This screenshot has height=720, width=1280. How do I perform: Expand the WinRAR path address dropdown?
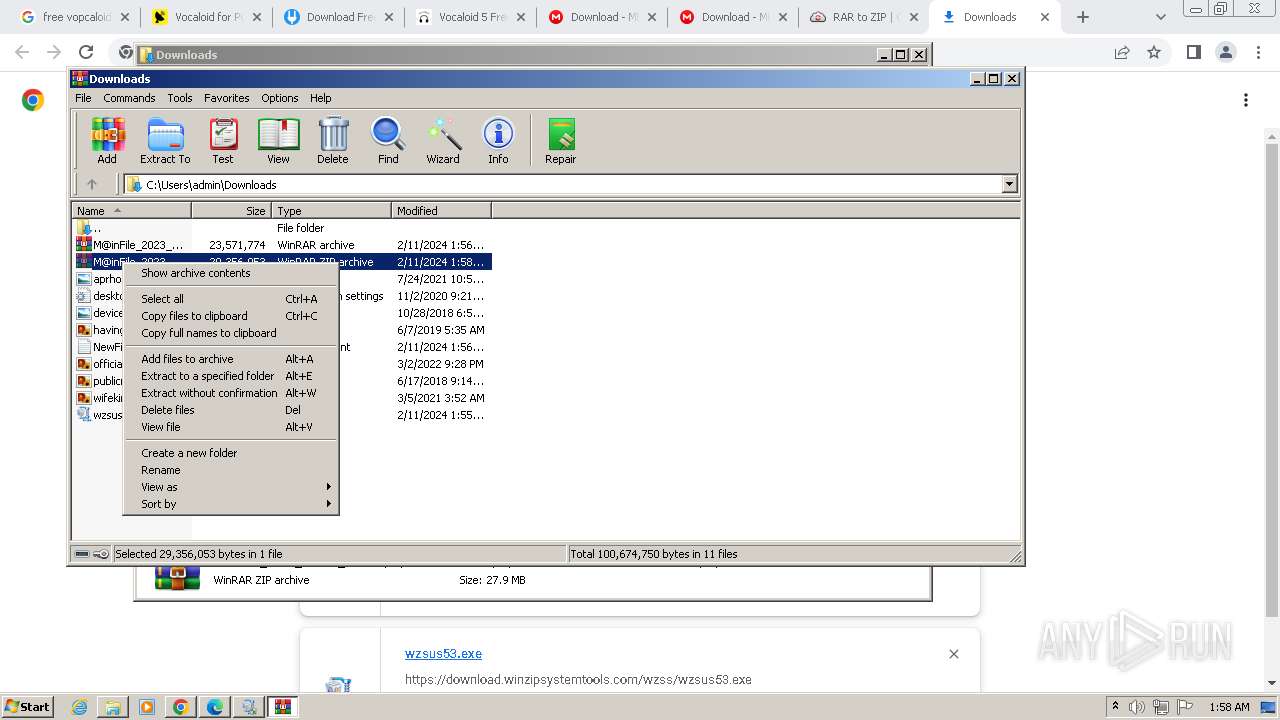(x=1009, y=184)
